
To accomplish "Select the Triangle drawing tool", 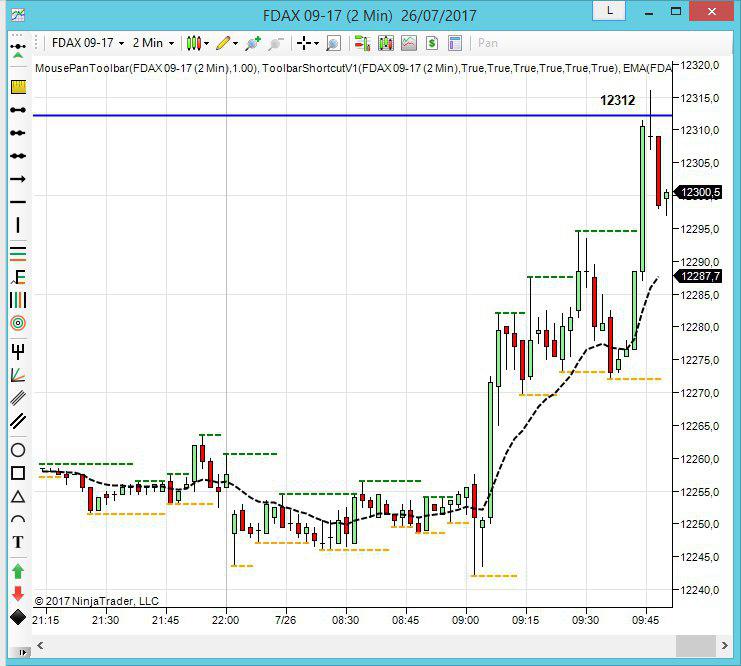I will click(18, 496).
